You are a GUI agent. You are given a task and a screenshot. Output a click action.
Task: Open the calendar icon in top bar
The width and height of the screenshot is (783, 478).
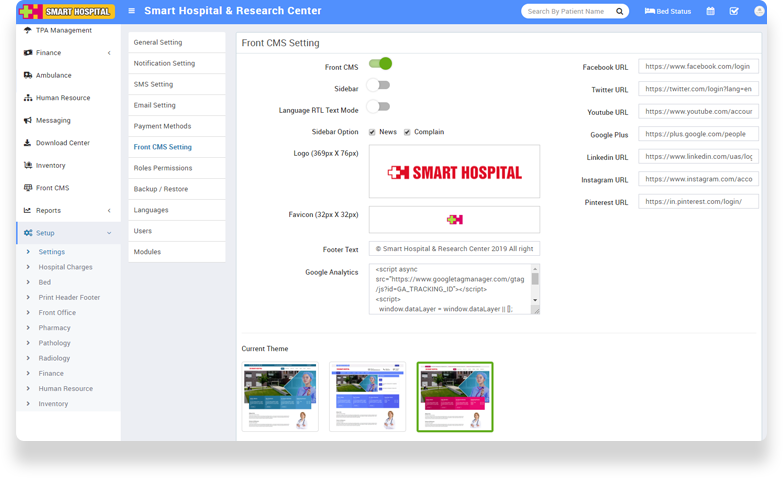(x=710, y=11)
